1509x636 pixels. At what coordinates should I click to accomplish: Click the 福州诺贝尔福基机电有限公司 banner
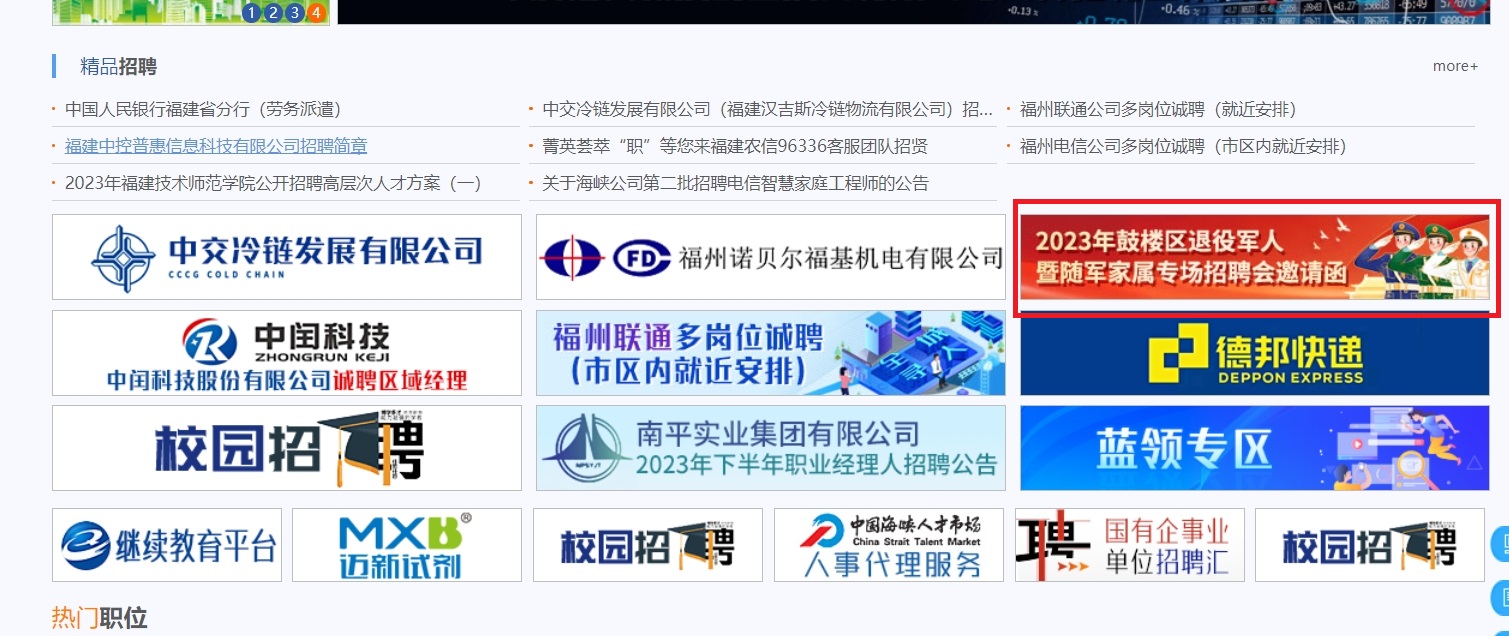coord(770,257)
